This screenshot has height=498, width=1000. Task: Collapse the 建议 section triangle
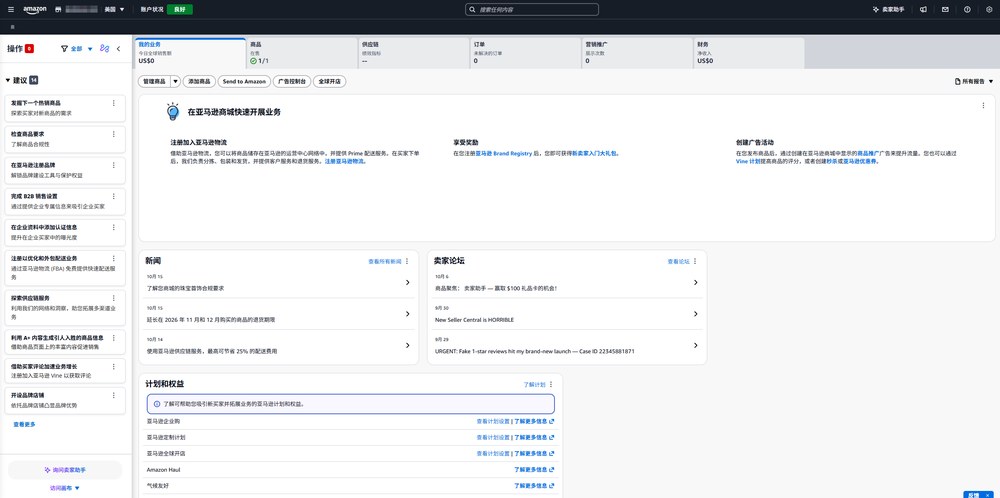pyautogui.click(x=8, y=80)
